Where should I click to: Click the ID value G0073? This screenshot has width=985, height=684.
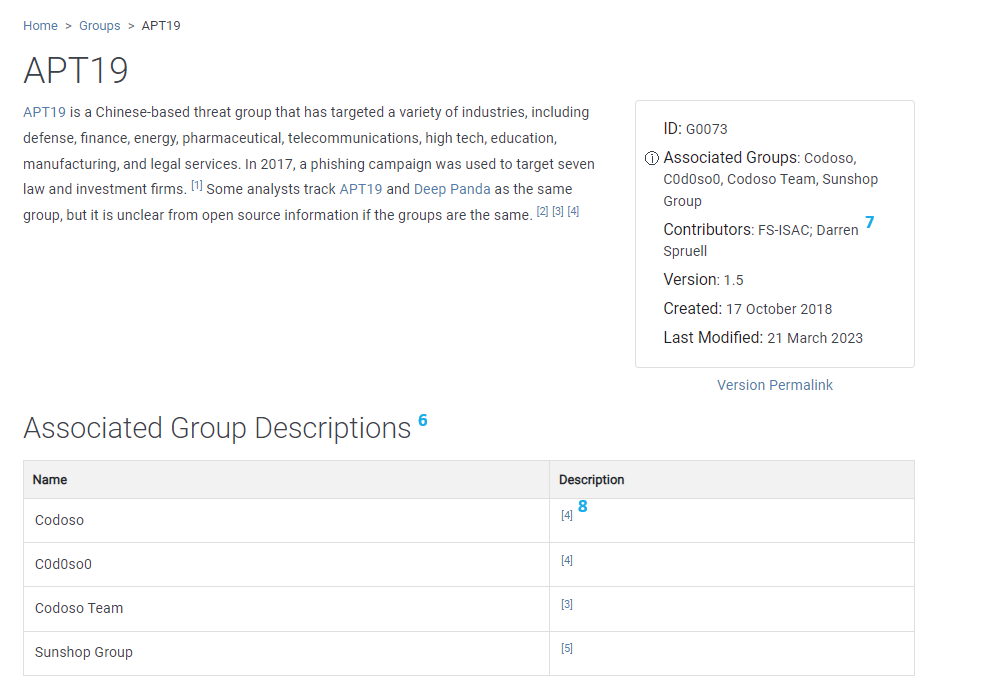[706, 129]
